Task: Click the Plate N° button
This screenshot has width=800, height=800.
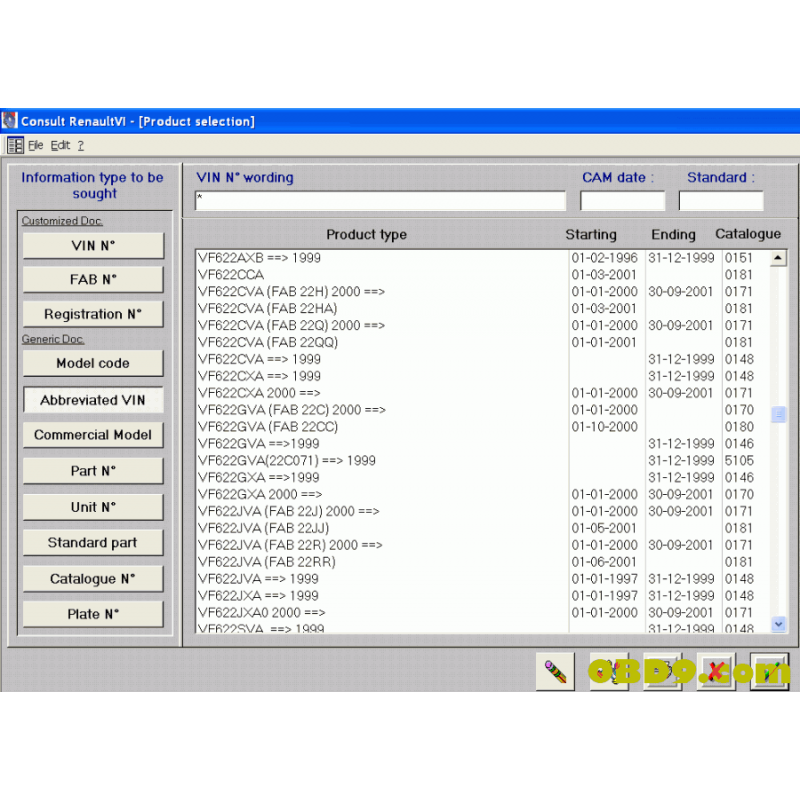Action: (x=93, y=614)
